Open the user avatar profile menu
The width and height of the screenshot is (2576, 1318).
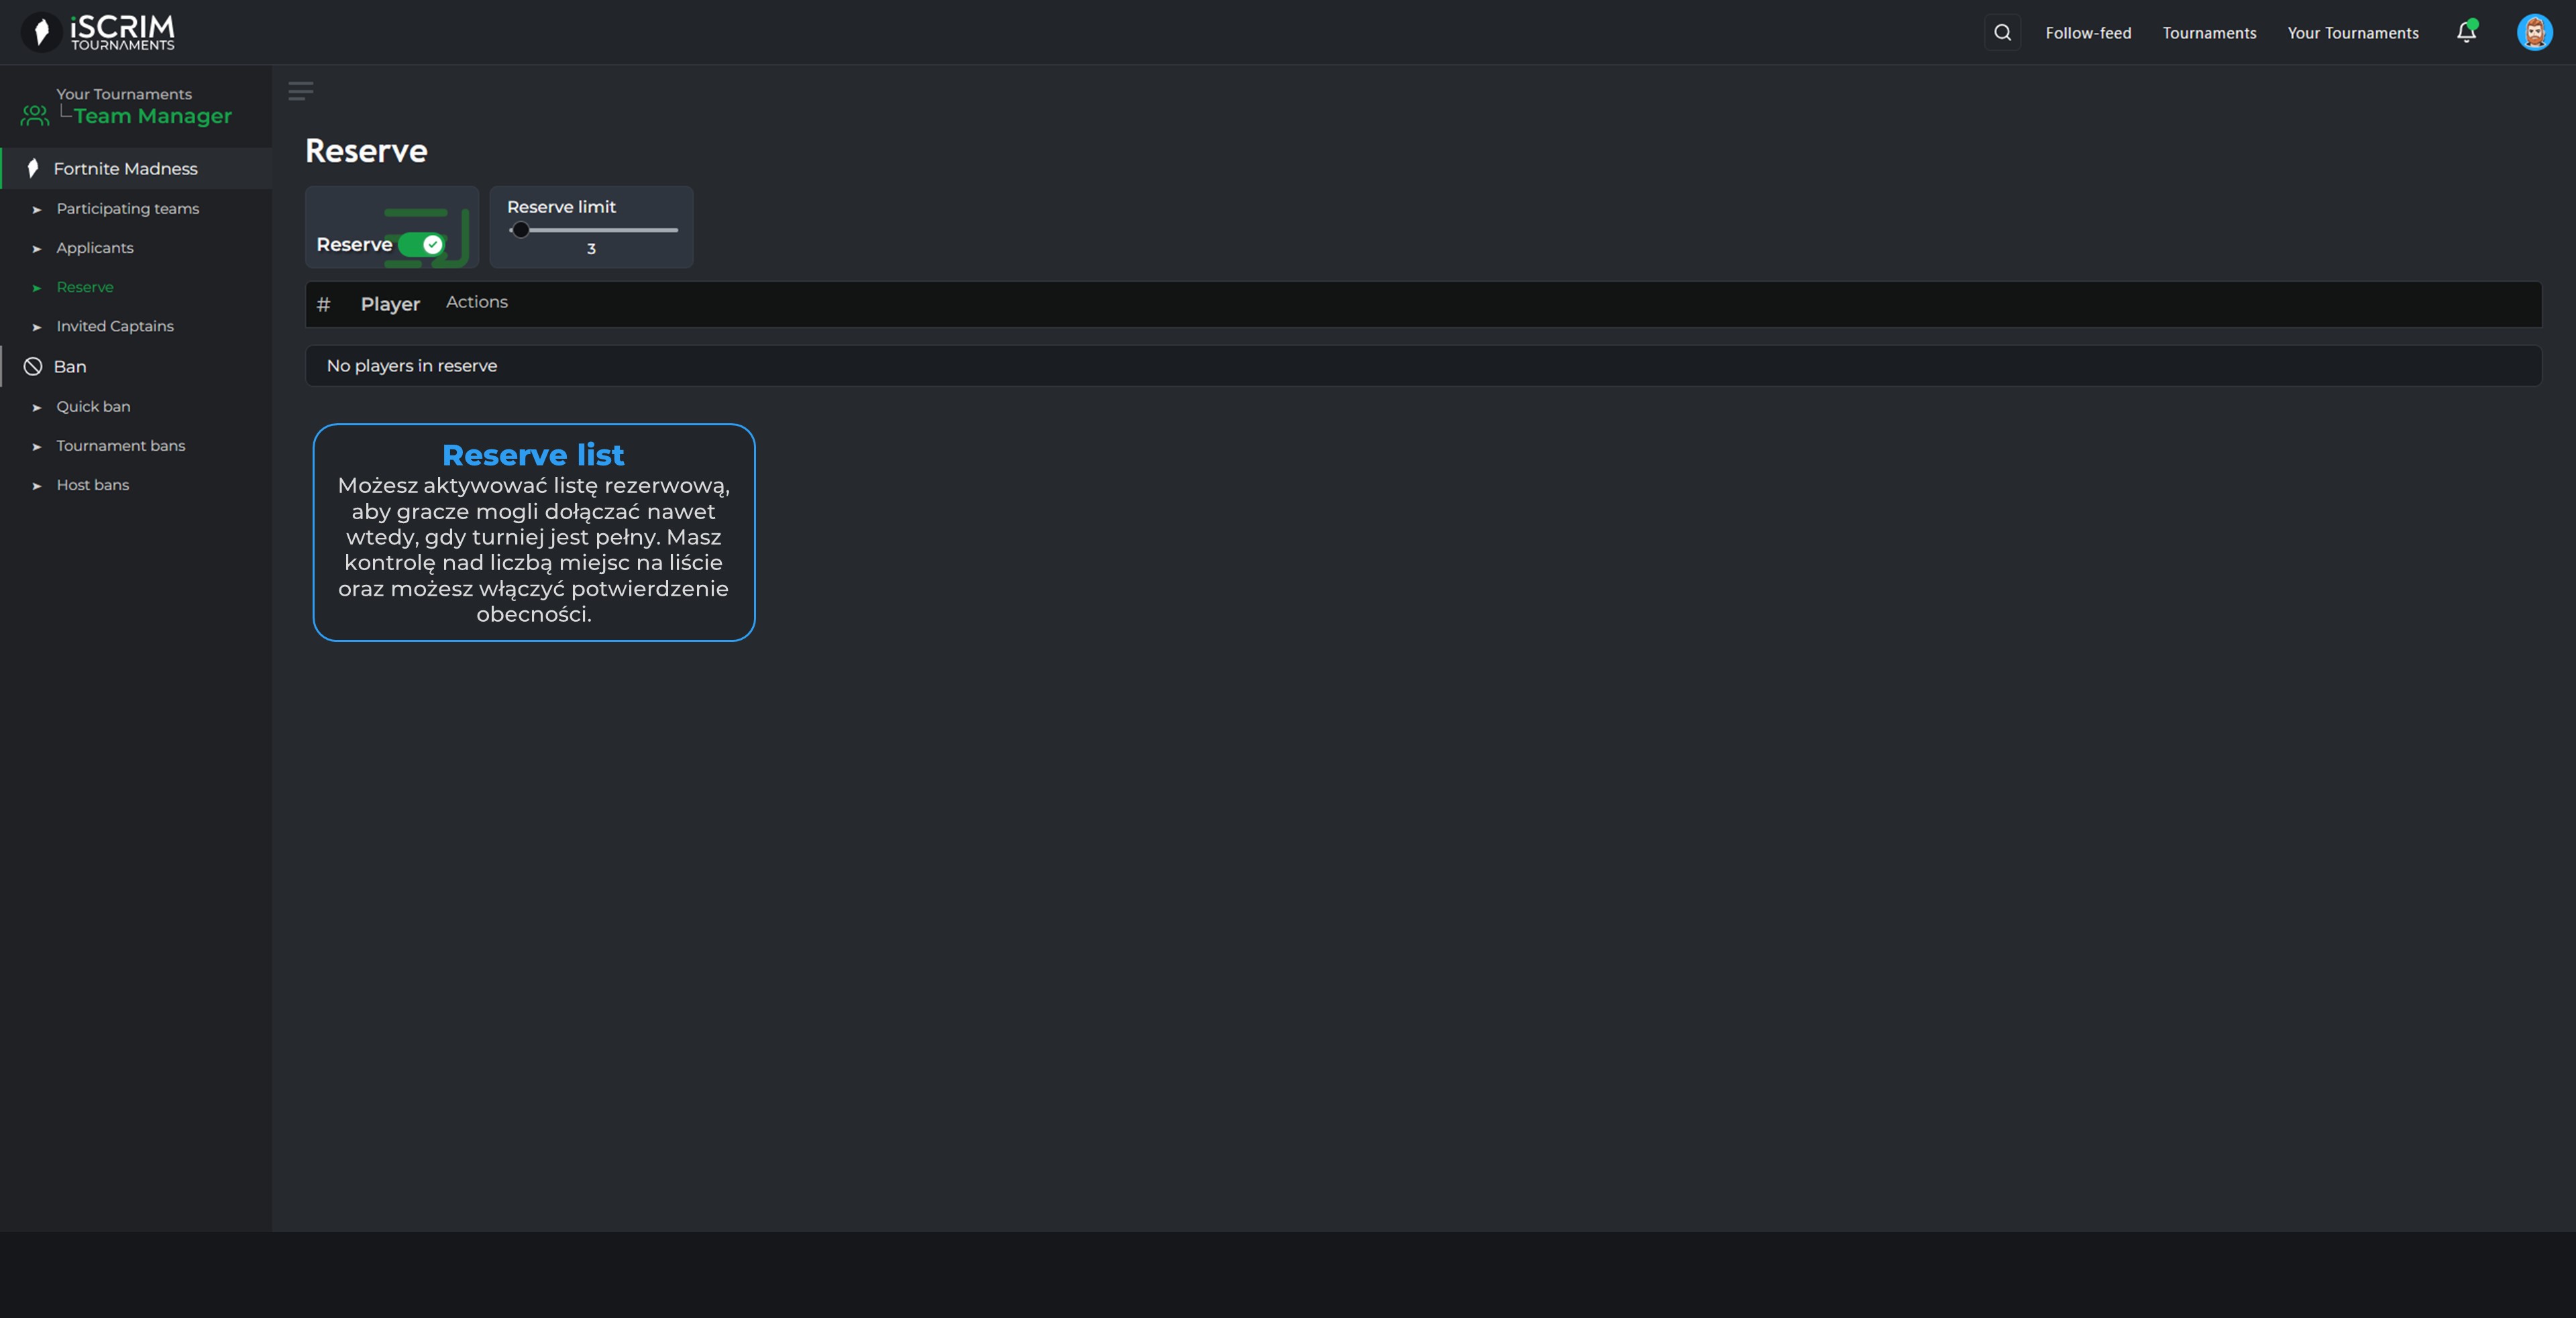(2534, 33)
